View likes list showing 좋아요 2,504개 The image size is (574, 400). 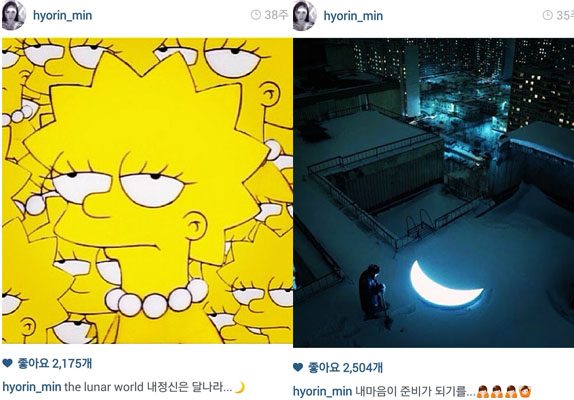(346, 367)
